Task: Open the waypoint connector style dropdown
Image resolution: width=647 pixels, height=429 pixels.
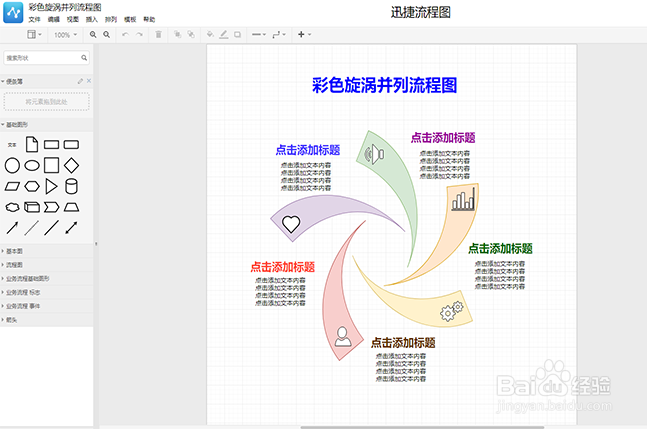Action: [x=279, y=35]
